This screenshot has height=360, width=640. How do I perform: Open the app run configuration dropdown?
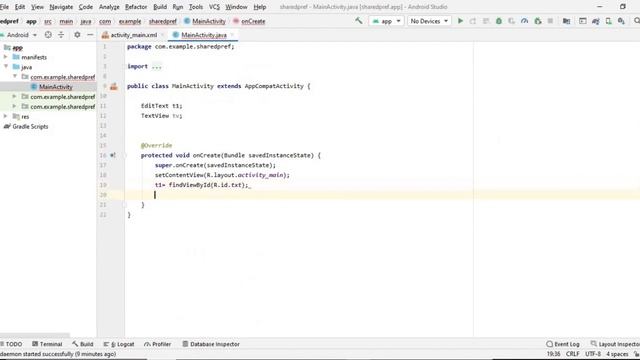(386, 21)
